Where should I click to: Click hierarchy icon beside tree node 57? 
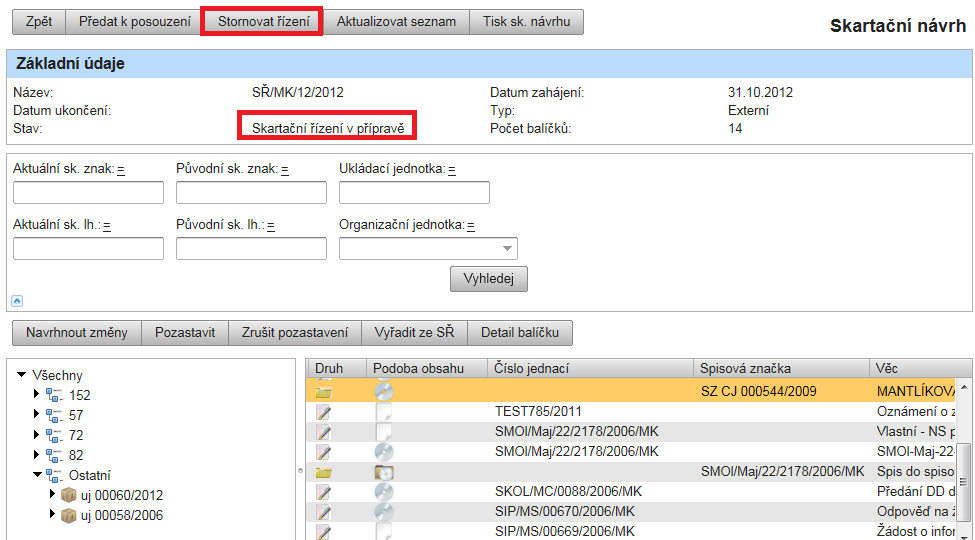pos(54,415)
